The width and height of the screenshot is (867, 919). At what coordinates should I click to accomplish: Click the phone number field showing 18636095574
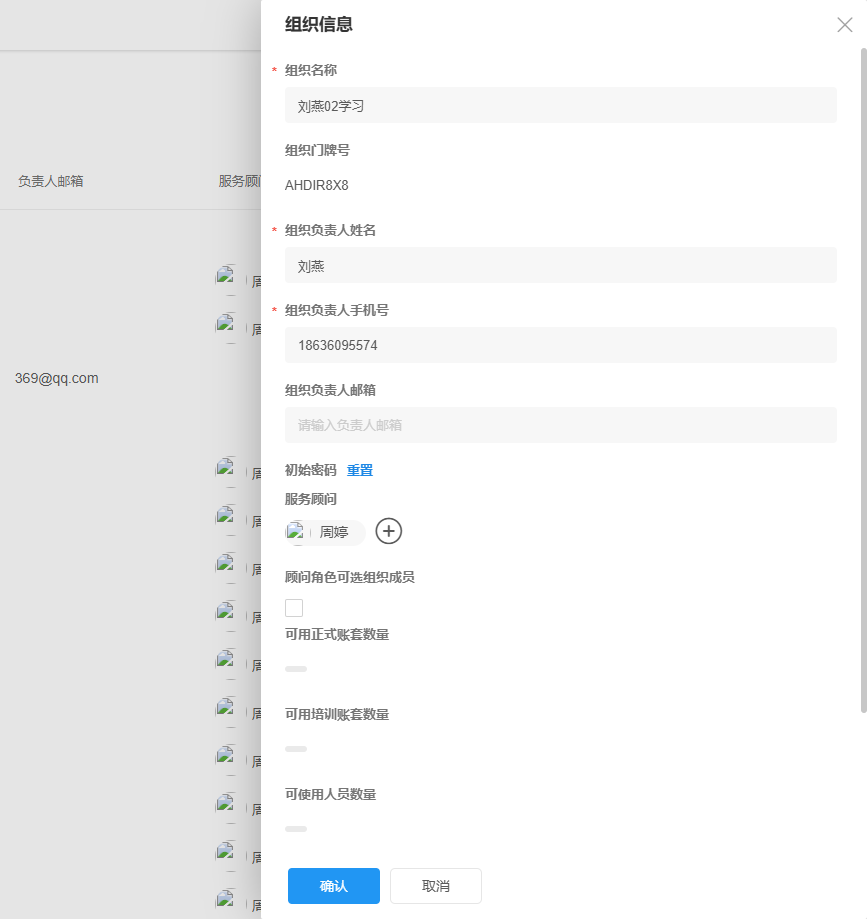(561, 345)
